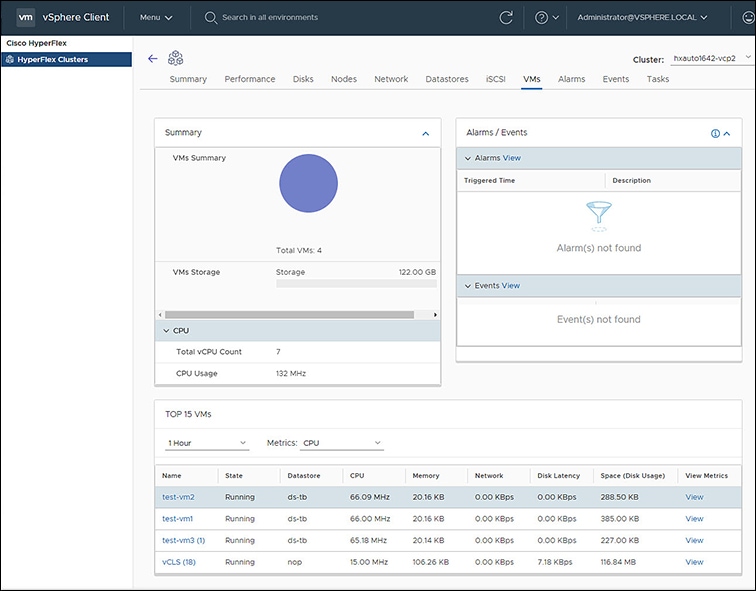Click the Triggered Time column header

point(489,180)
